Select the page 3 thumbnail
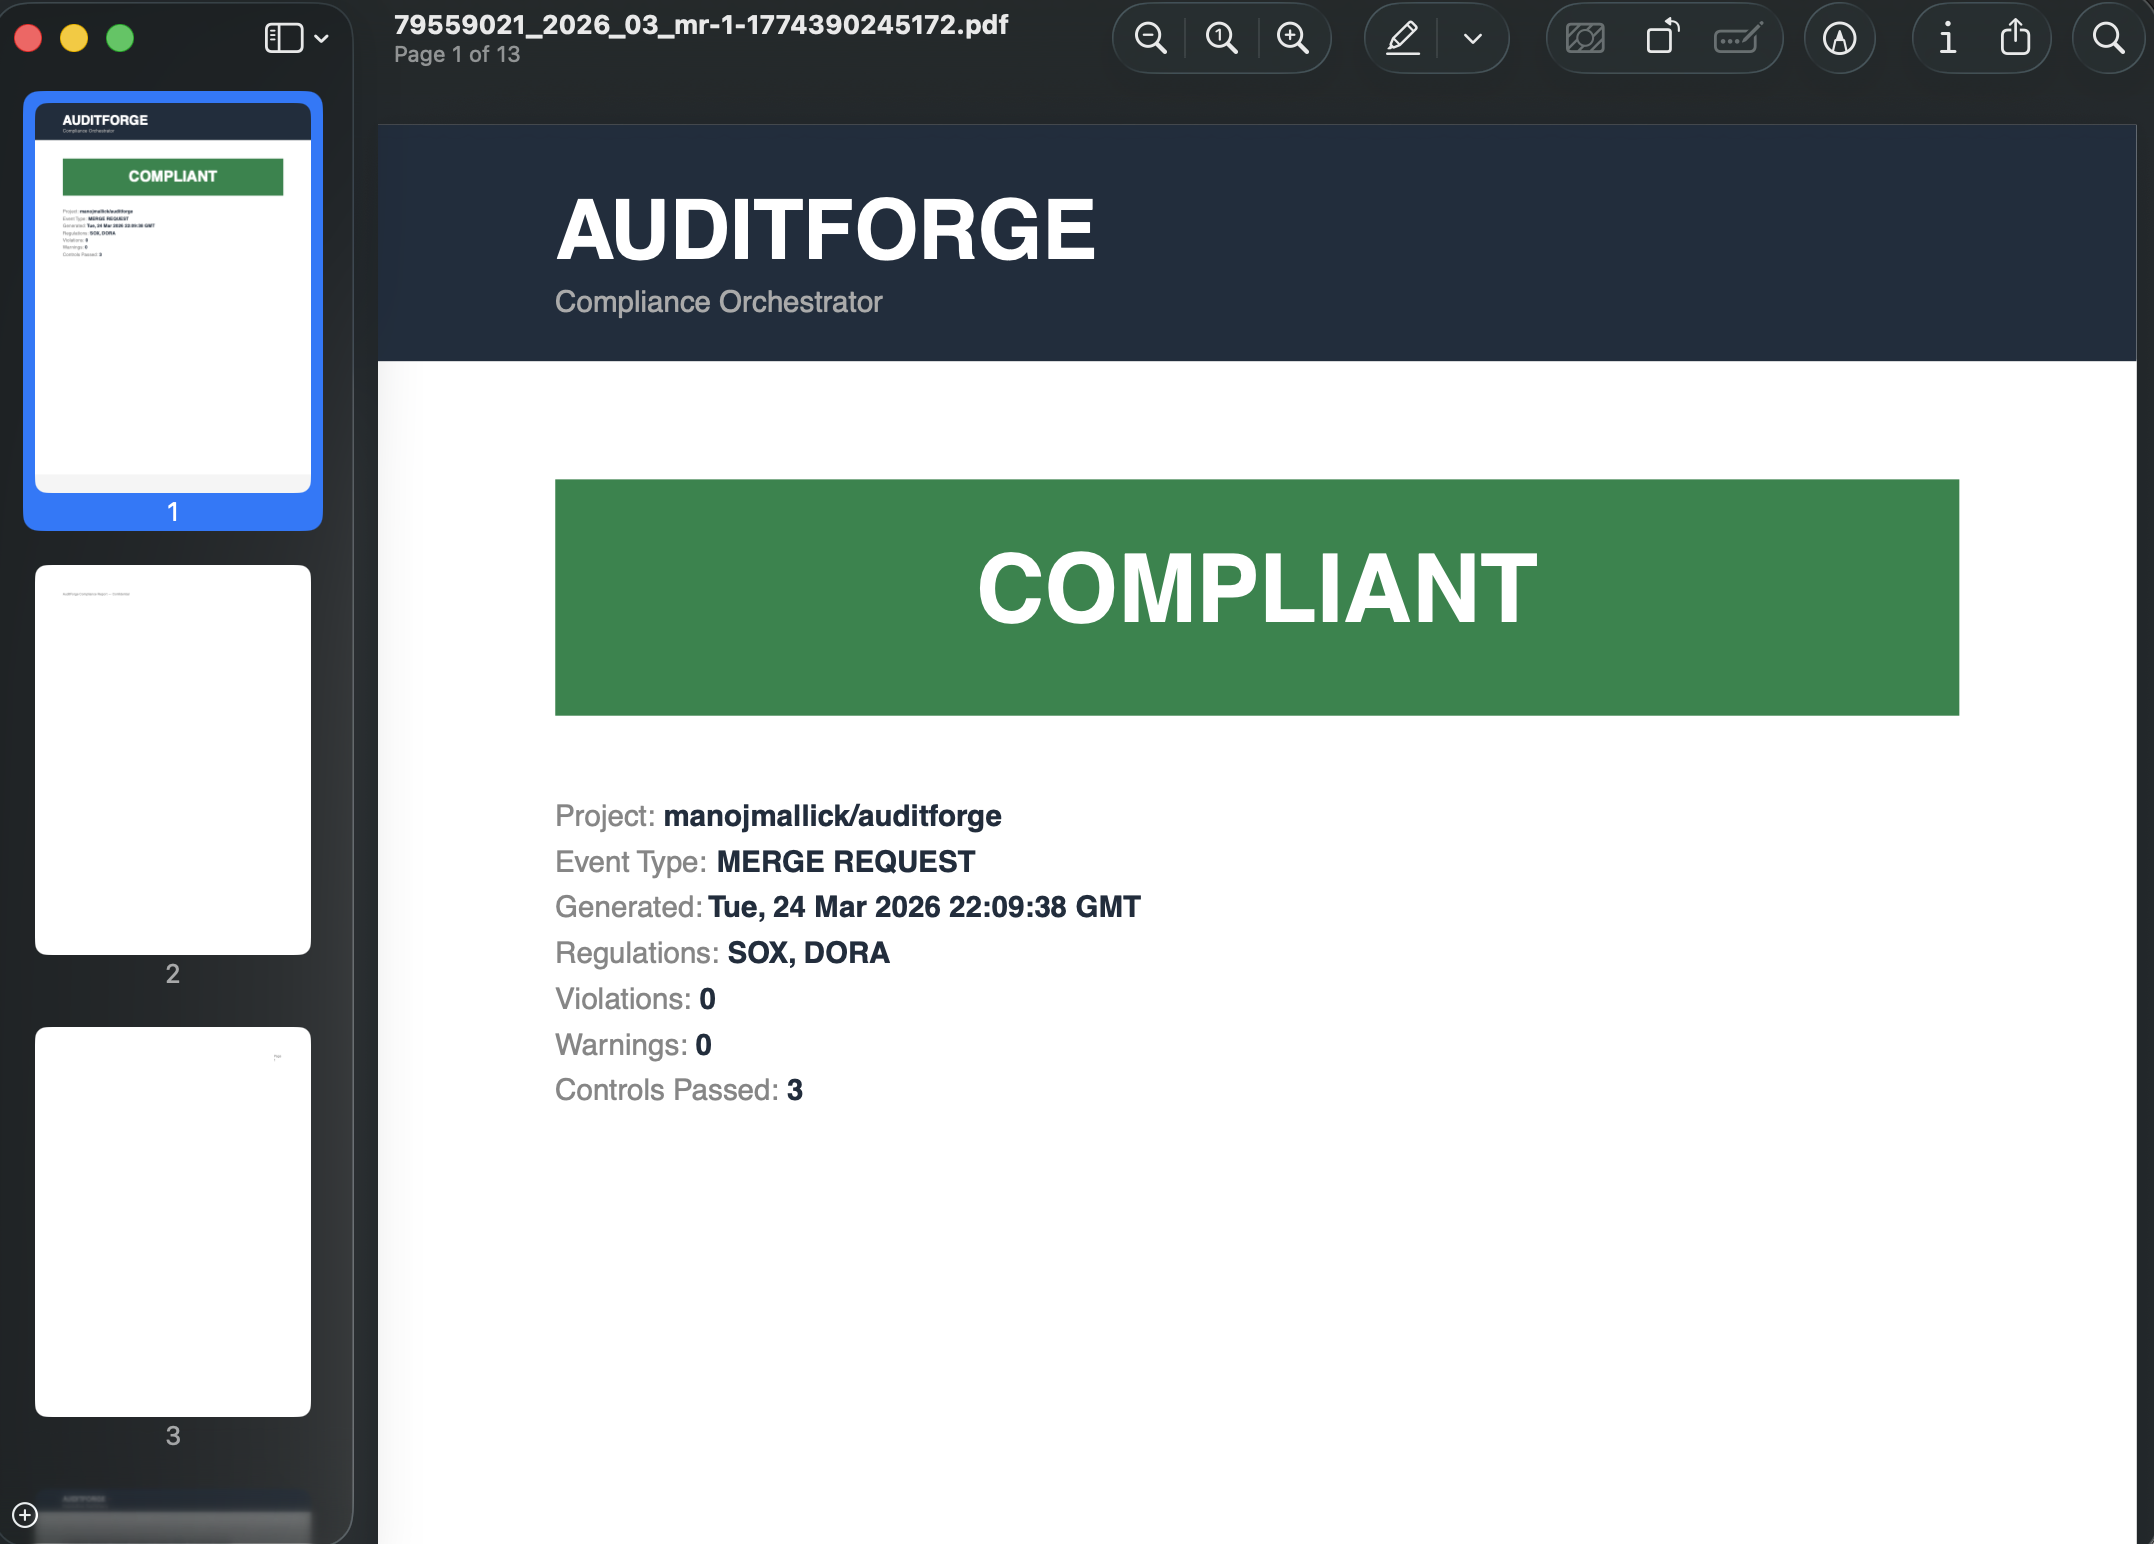Viewport: 2154px width, 1544px height. click(173, 1222)
